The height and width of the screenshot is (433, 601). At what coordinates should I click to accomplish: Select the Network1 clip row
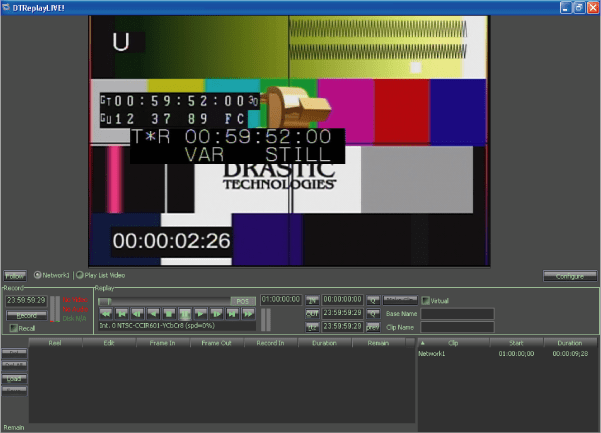click(507, 354)
